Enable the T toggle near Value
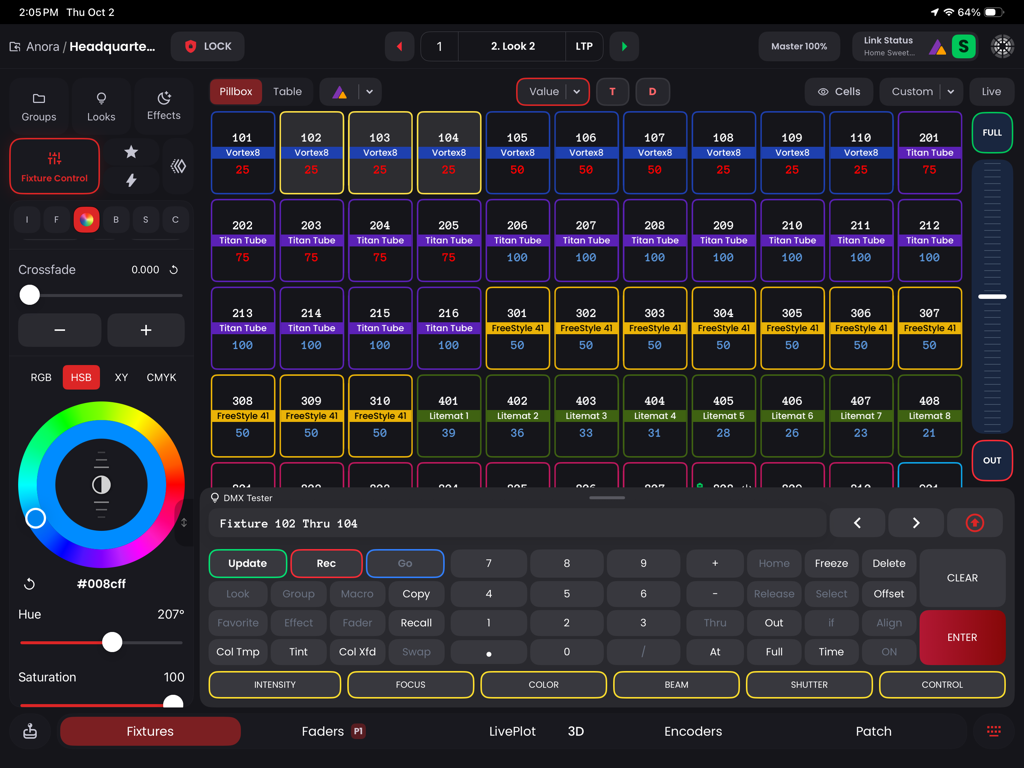Viewport: 1024px width, 768px height. pyautogui.click(x=612, y=91)
